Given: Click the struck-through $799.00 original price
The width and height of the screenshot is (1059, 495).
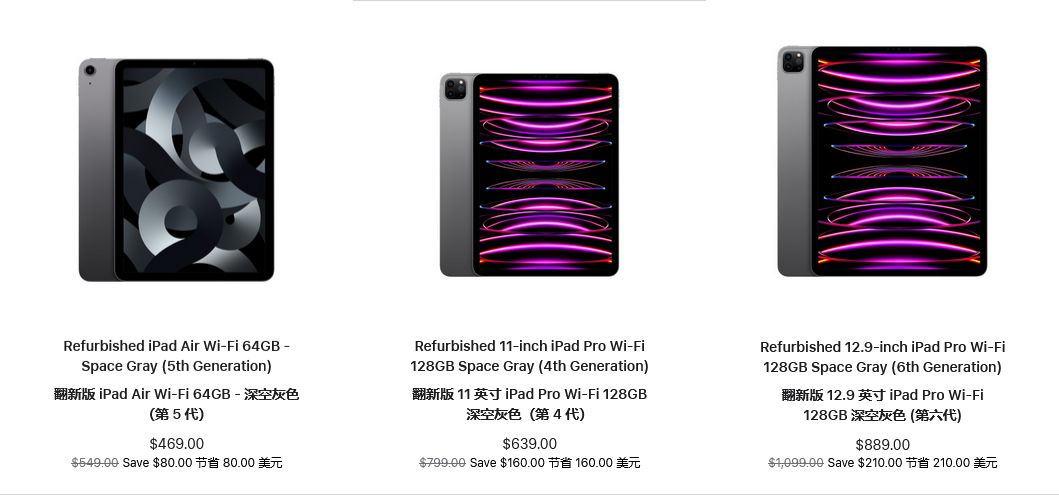Looking at the screenshot, I should [442, 463].
